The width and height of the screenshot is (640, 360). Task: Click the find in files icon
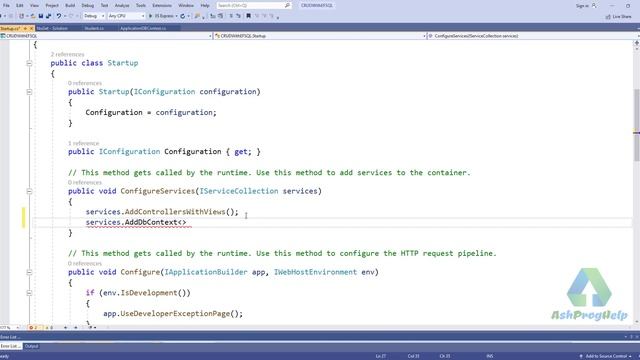point(198,16)
